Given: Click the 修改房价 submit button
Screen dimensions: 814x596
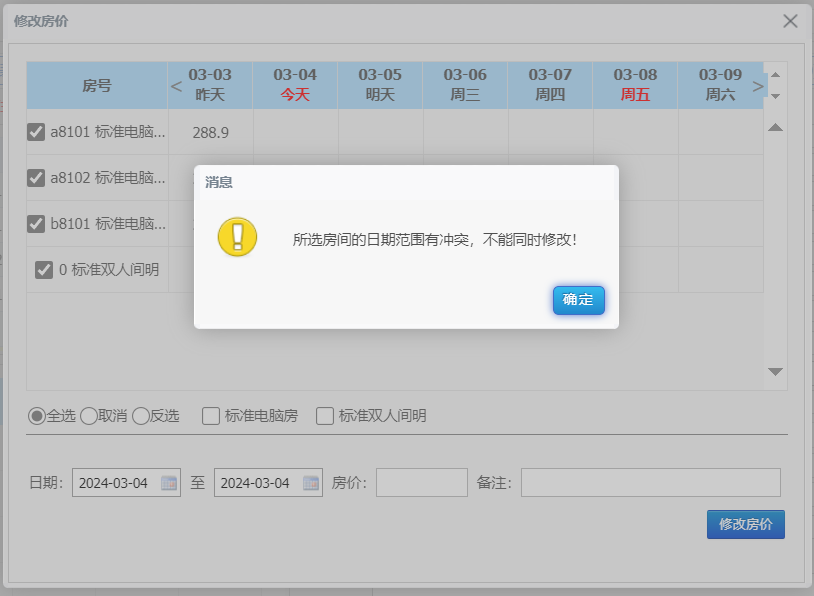Looking at the screenshot, I should [x=745, y=524].
